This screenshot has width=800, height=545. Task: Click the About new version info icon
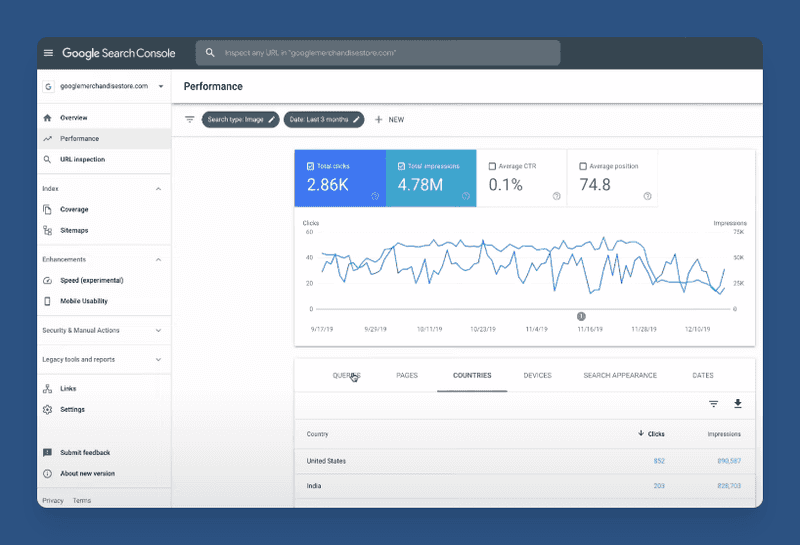click(x=47, y=474)
